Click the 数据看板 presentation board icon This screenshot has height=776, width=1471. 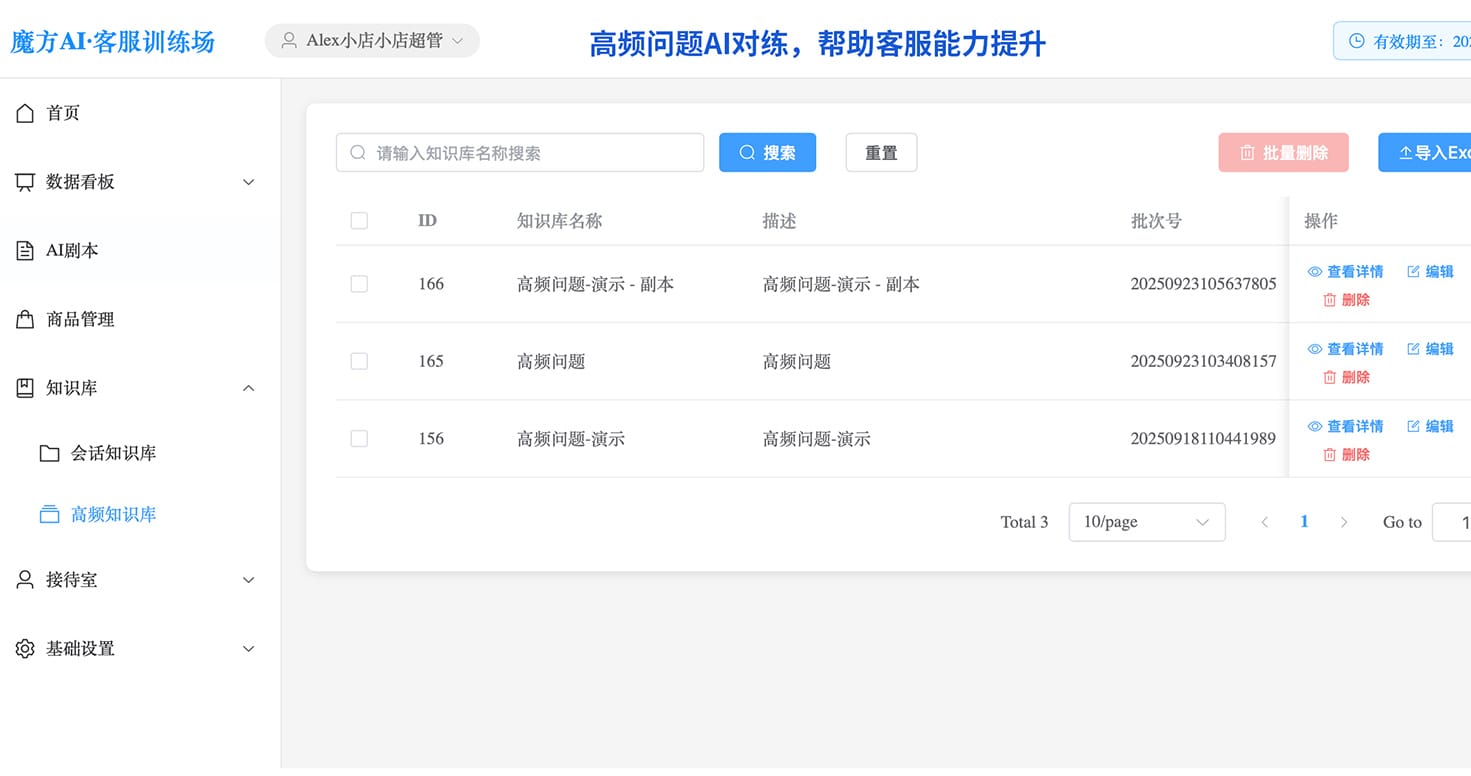click(x=25, y=182)
